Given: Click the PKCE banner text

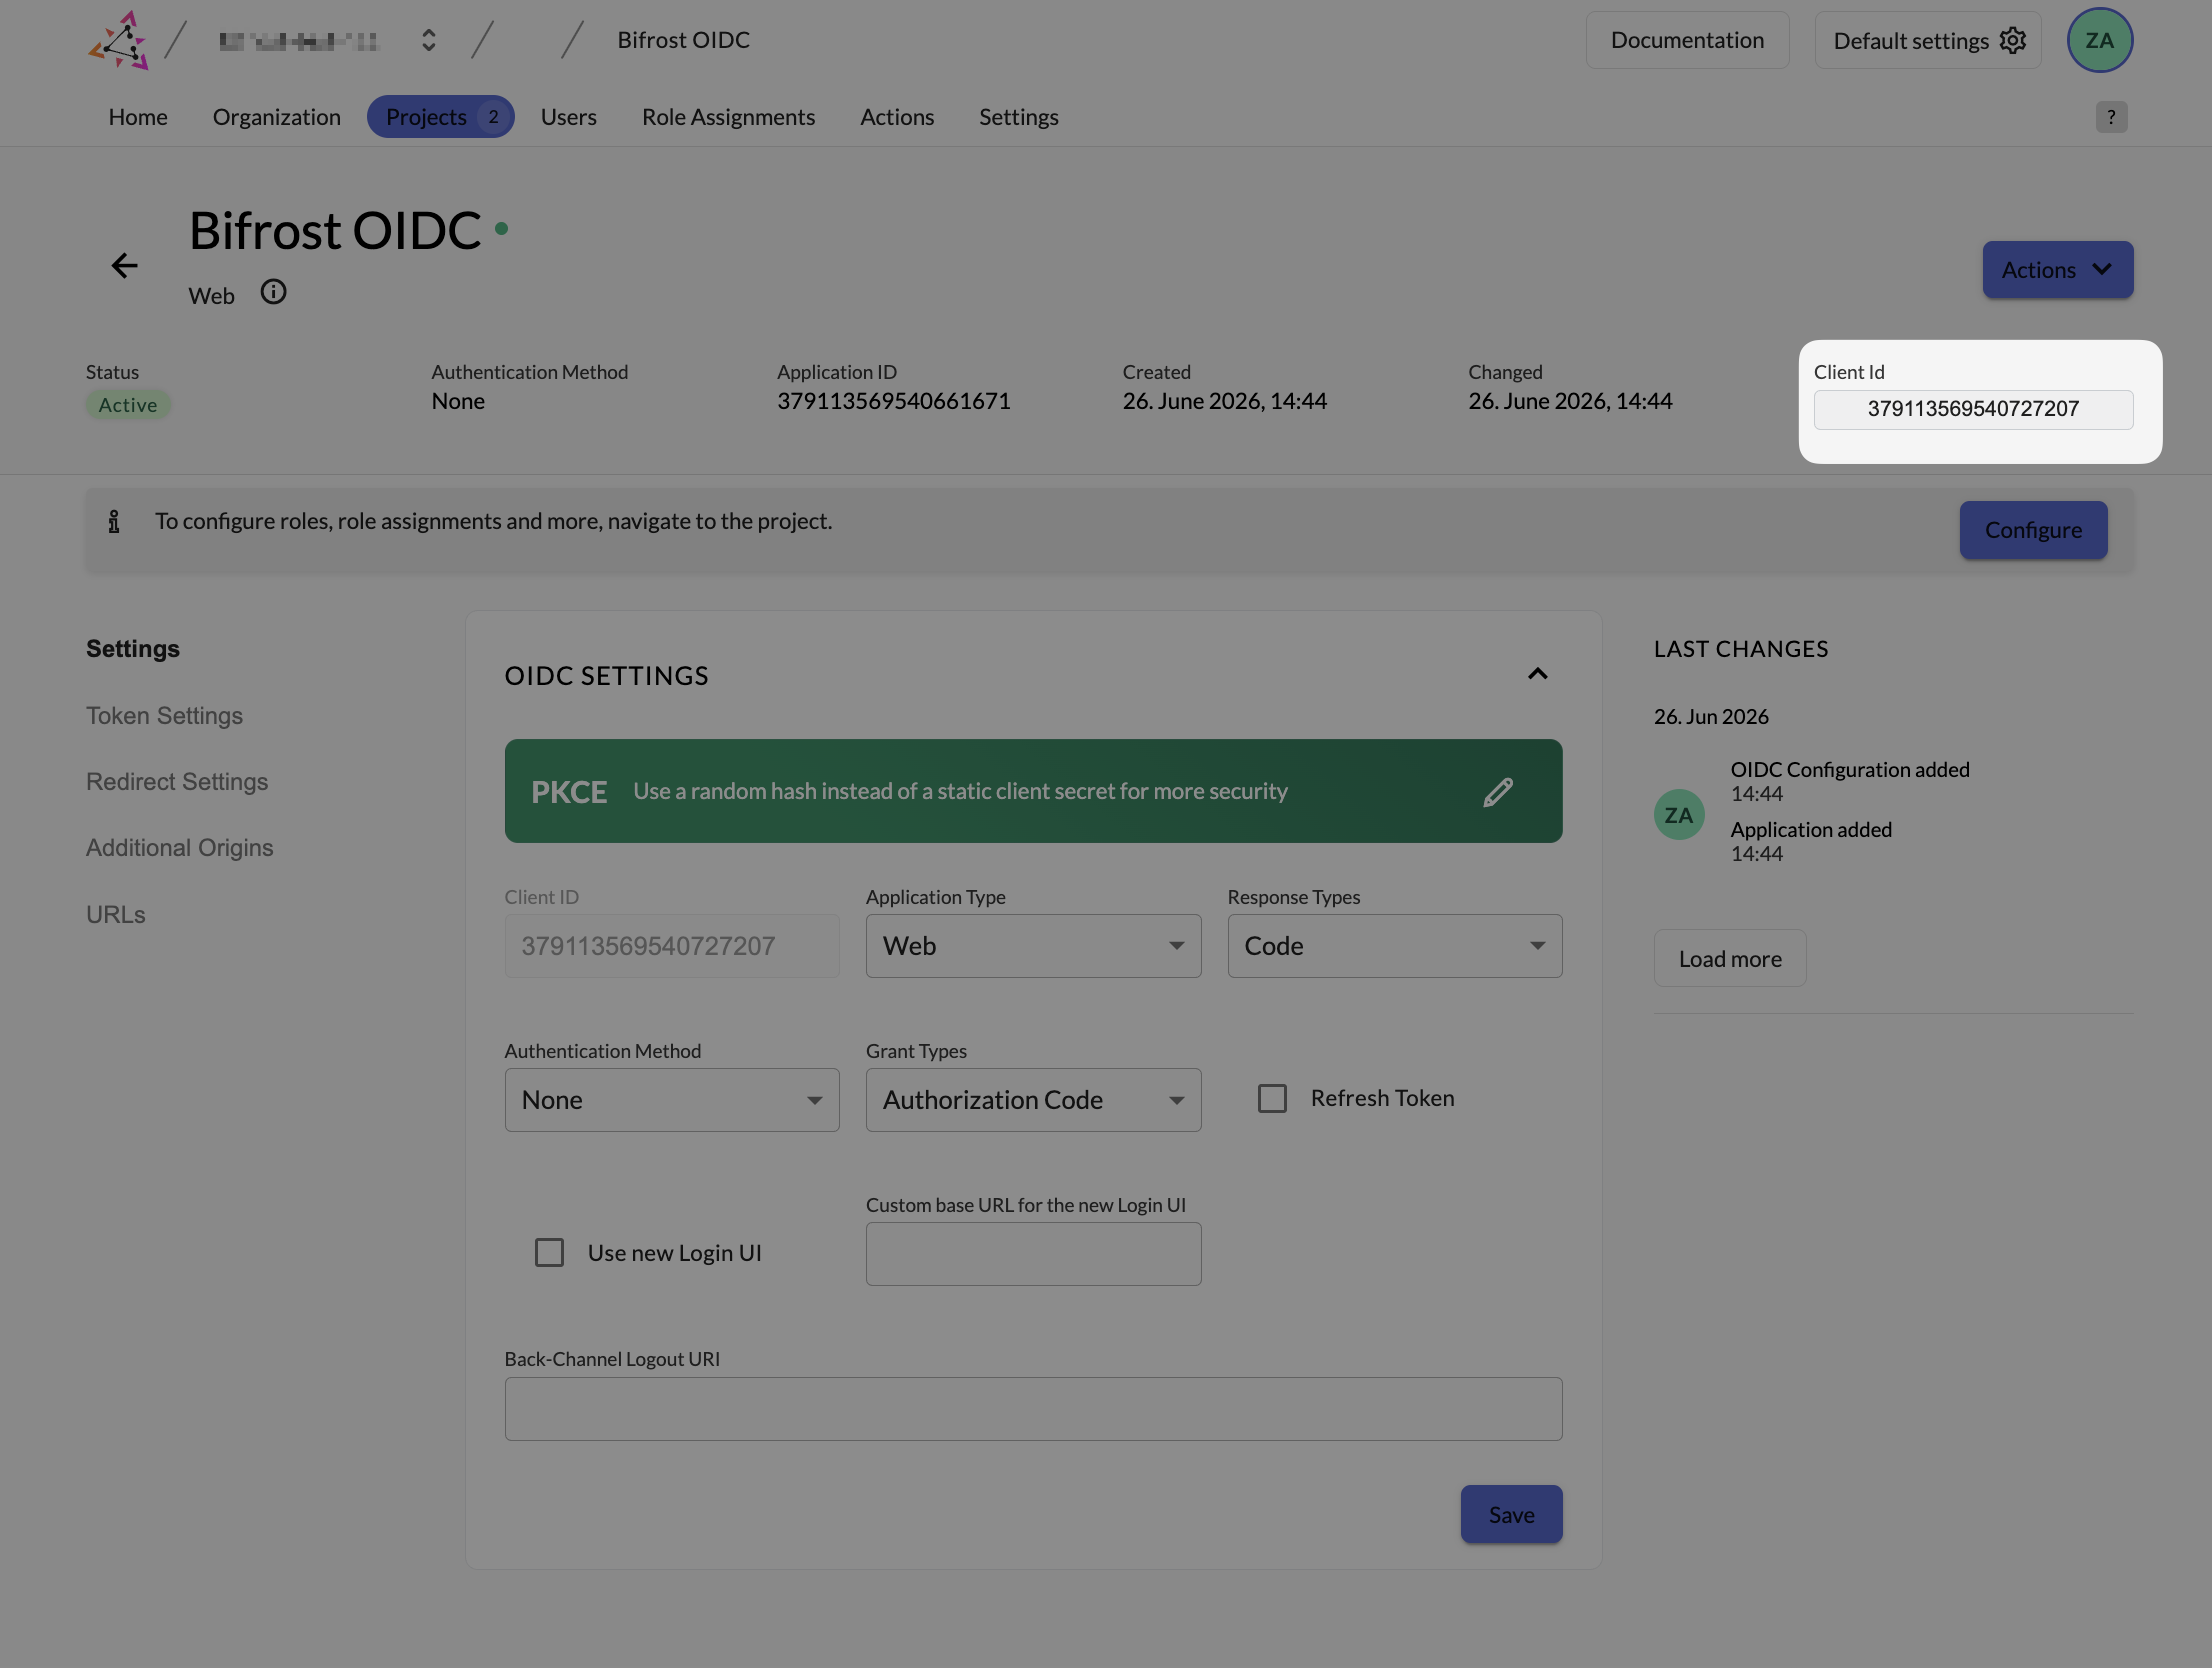Looking at the screenshot, I should [x=960, y=791].
